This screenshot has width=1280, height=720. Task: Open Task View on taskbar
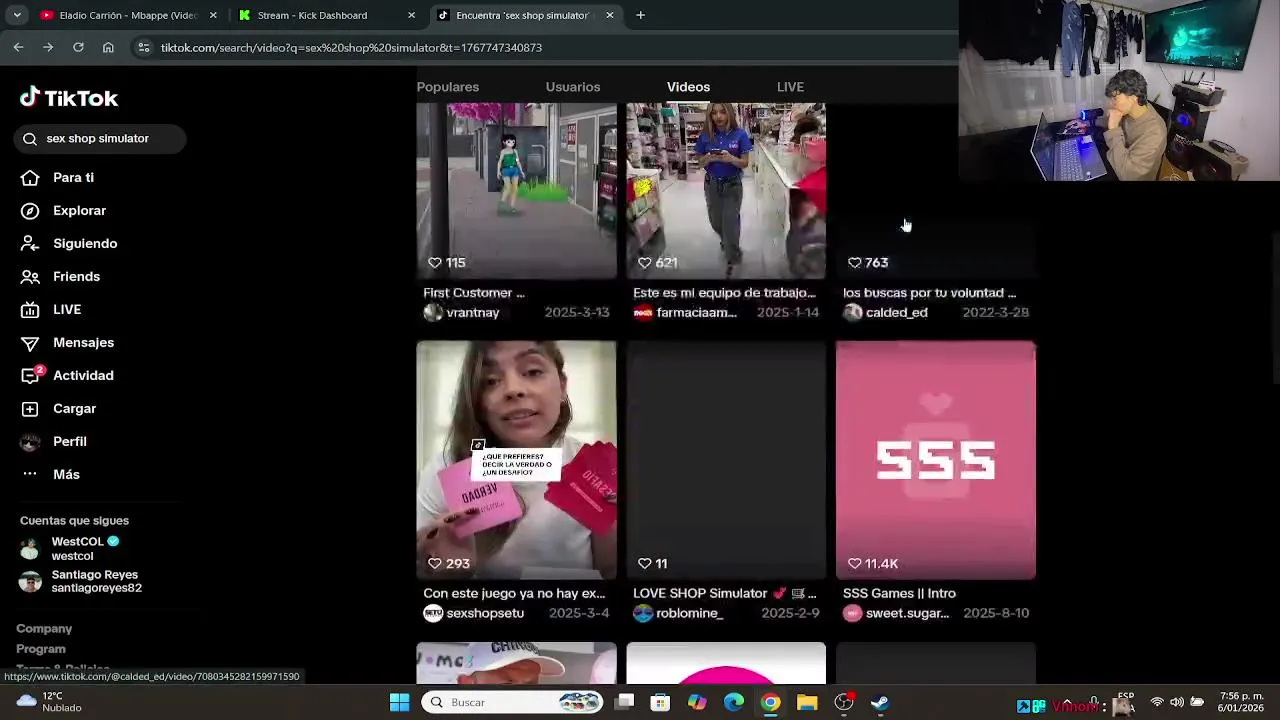pos(624,702)
